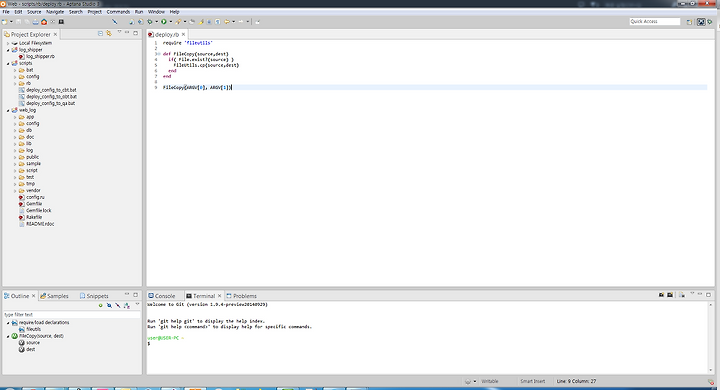Screen dimensions: 720x390
Task: Collapse the scripts project
Action: [x=8, y=63]
